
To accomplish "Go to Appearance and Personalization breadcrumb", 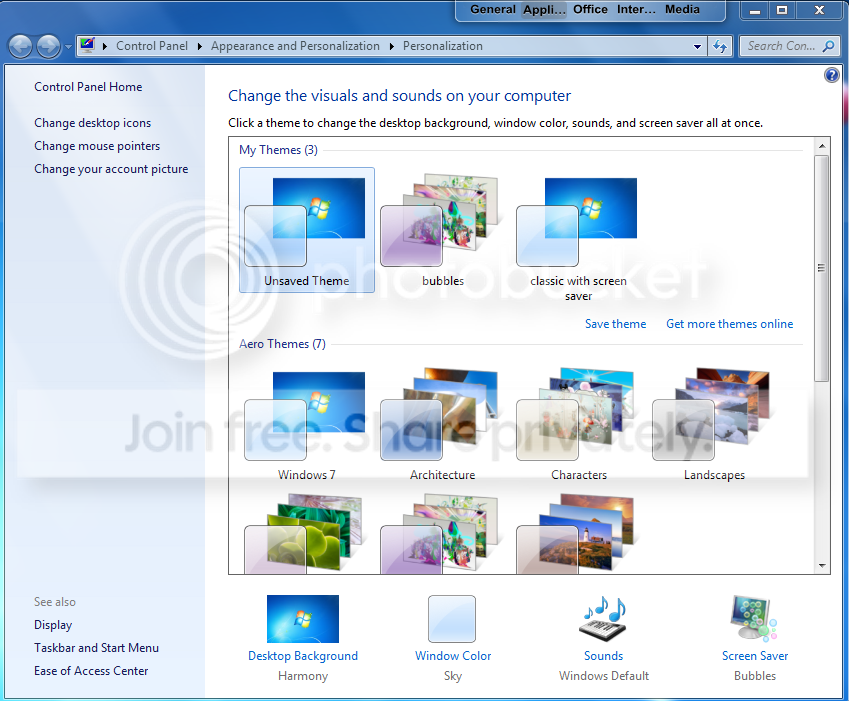I will pos(295,46).
